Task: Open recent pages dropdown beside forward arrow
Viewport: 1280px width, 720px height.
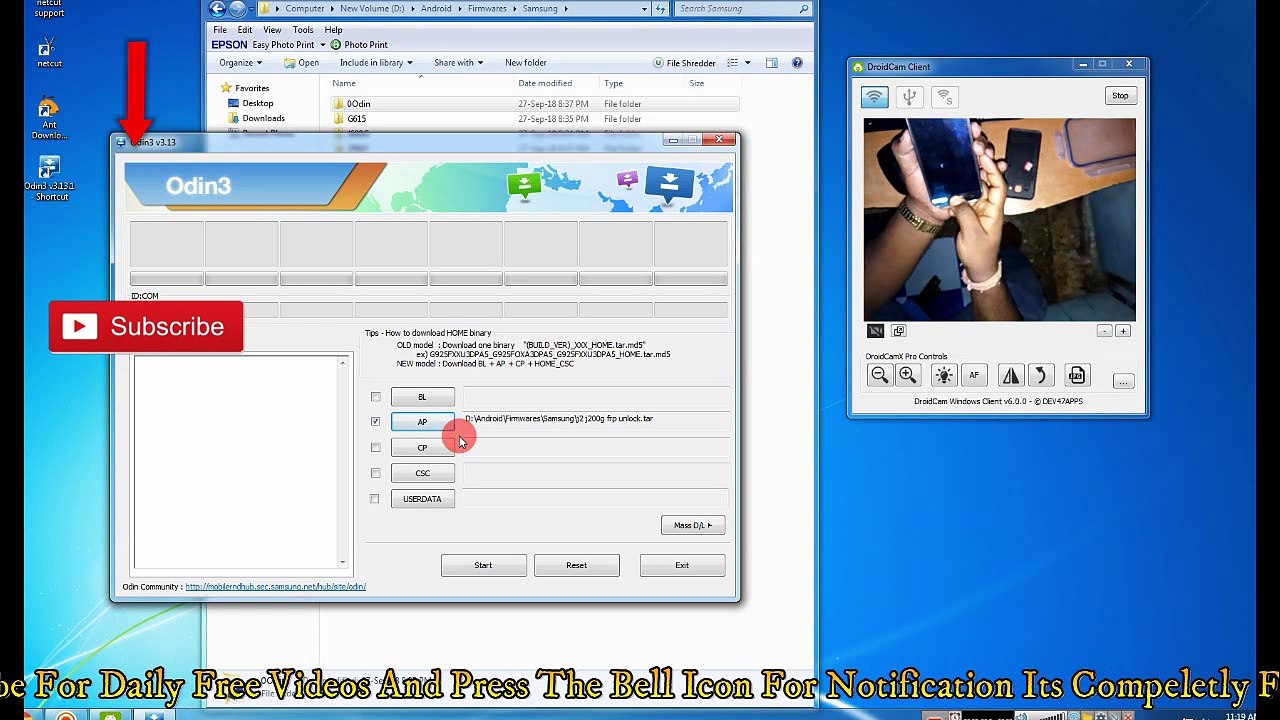Action: (x=252, y=9)
